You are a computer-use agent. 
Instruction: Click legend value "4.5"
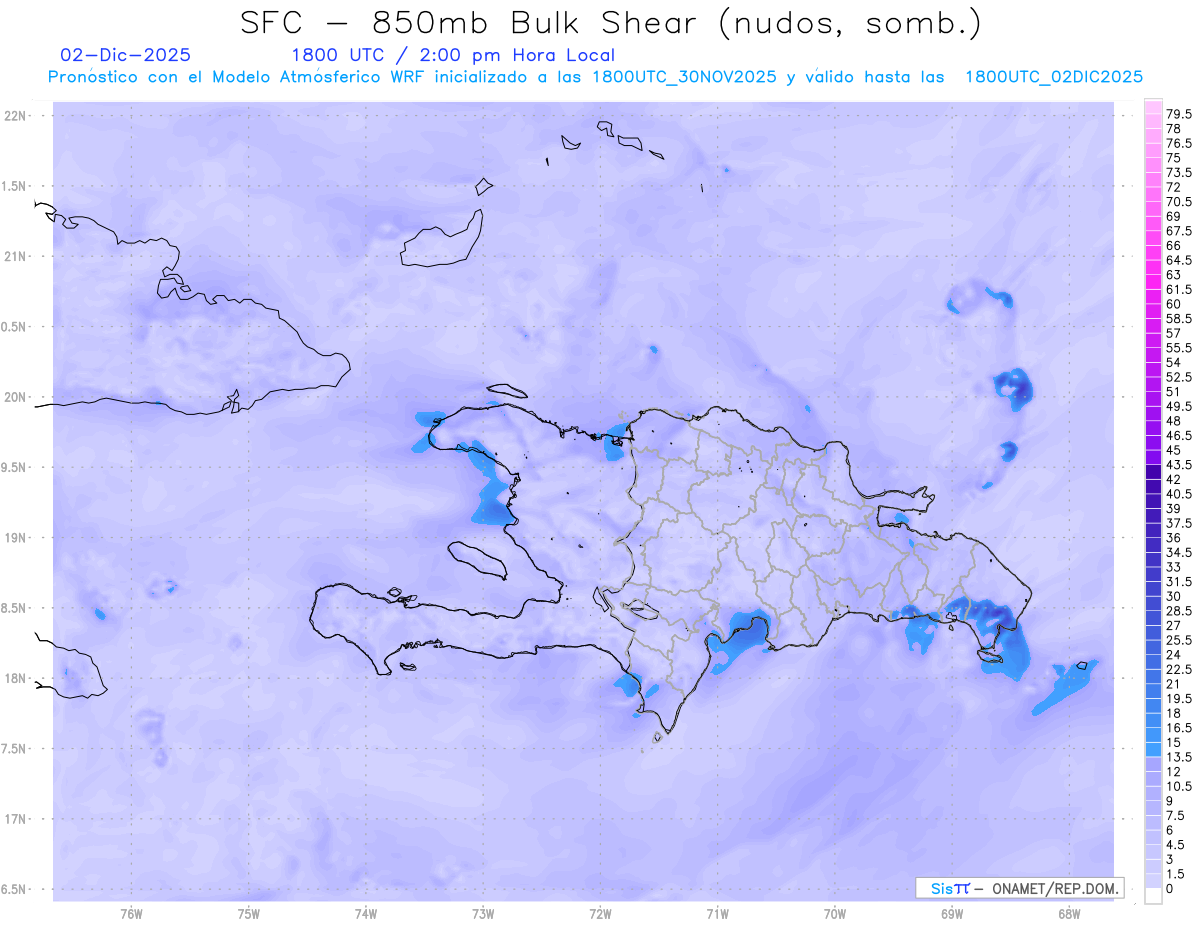tap(1176, 845)
